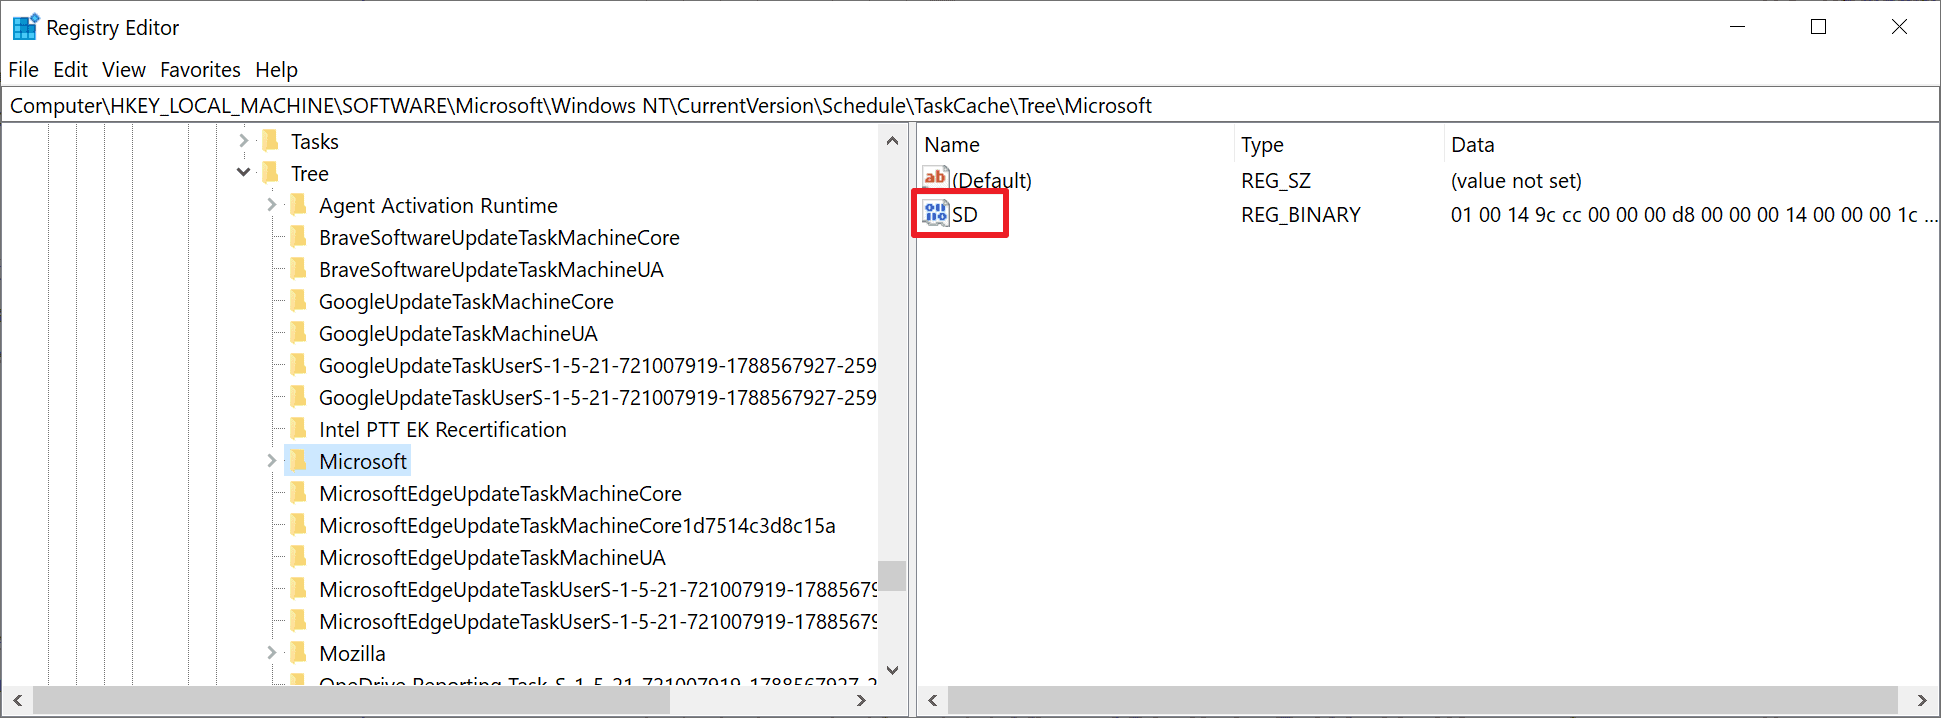
Task: Click the MicrosoftEdgeUpdateTaskMachineCore folder icon
Action: click(298, 493)
